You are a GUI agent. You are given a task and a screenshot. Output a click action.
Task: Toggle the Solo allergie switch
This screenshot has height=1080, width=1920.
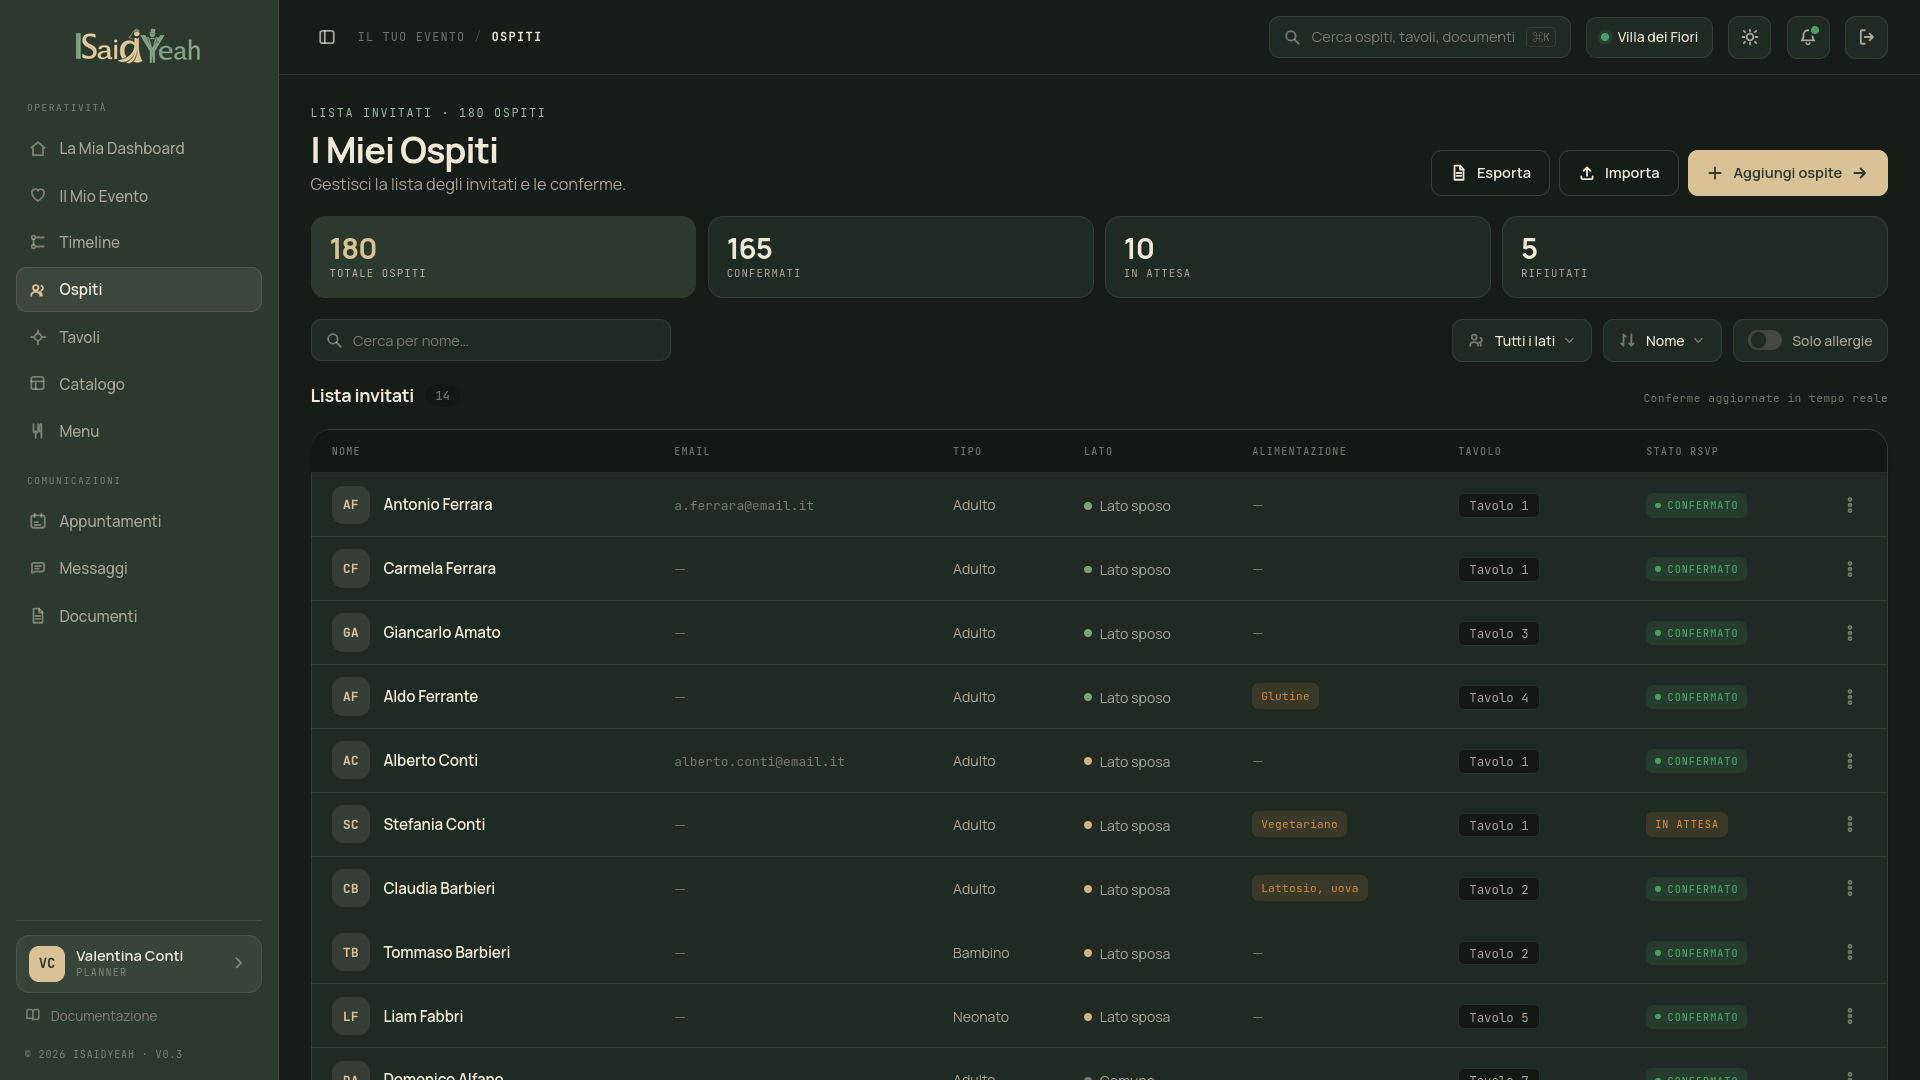[x=1764, y=341]
